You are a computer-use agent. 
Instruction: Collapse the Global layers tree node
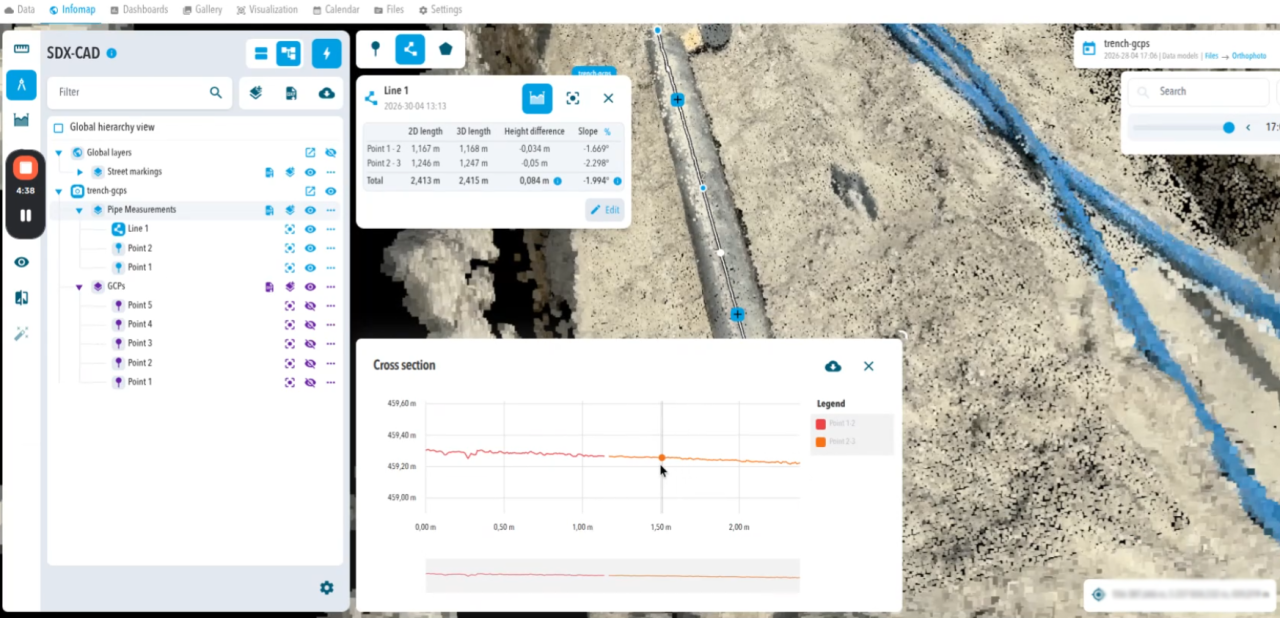point(58,153)
